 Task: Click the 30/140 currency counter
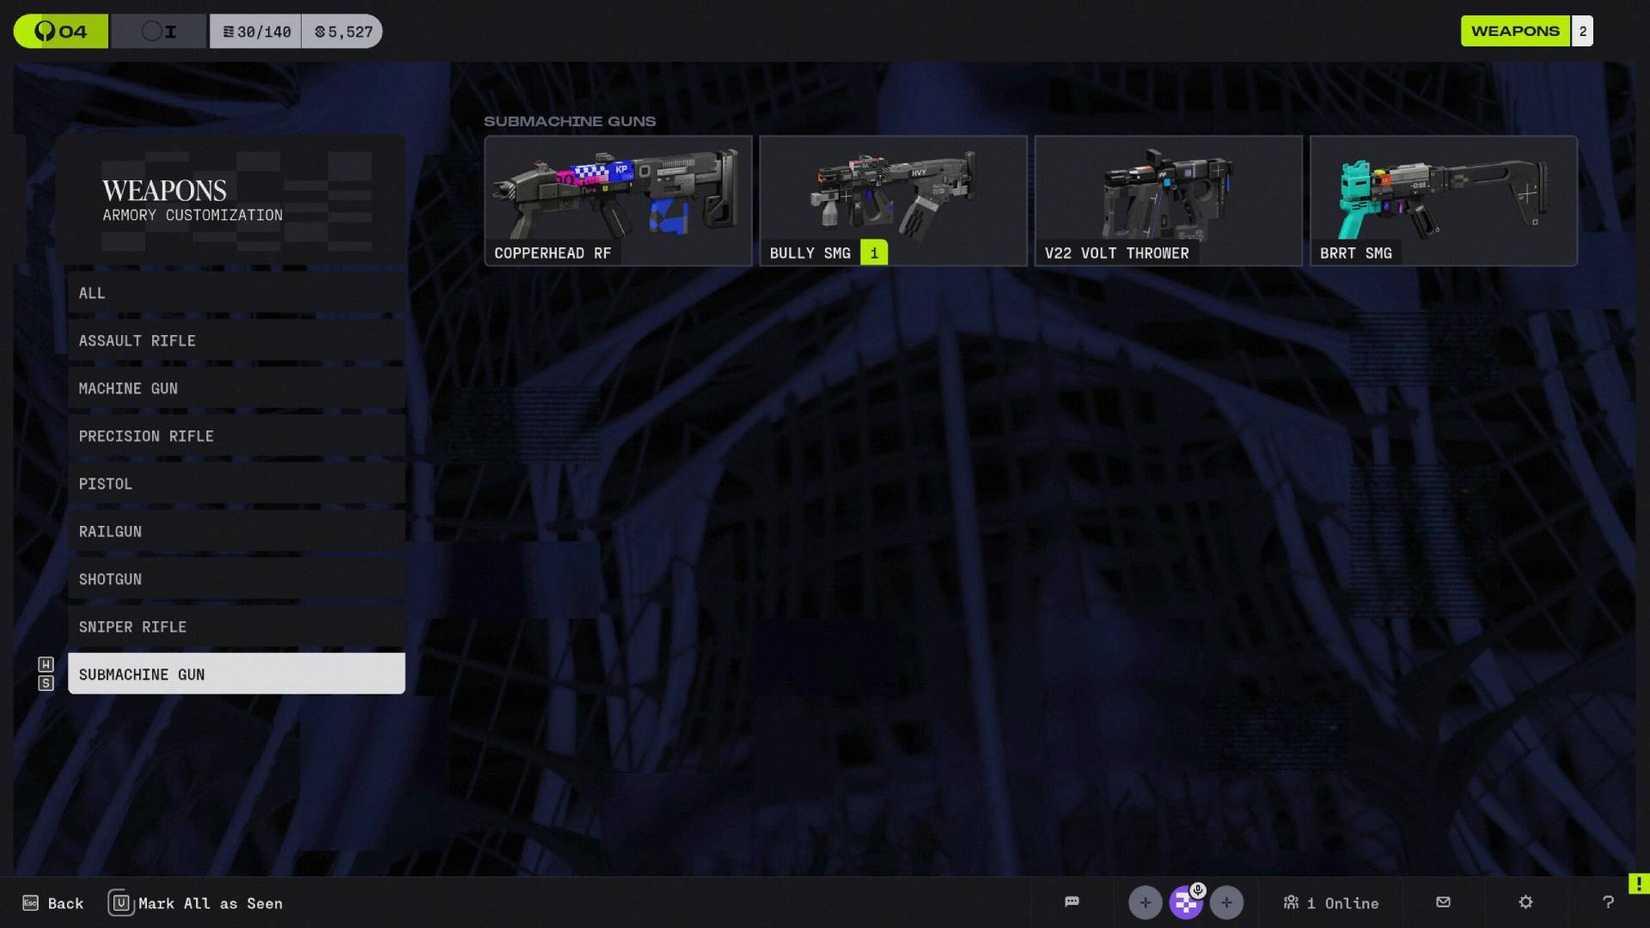pos(256,31)
